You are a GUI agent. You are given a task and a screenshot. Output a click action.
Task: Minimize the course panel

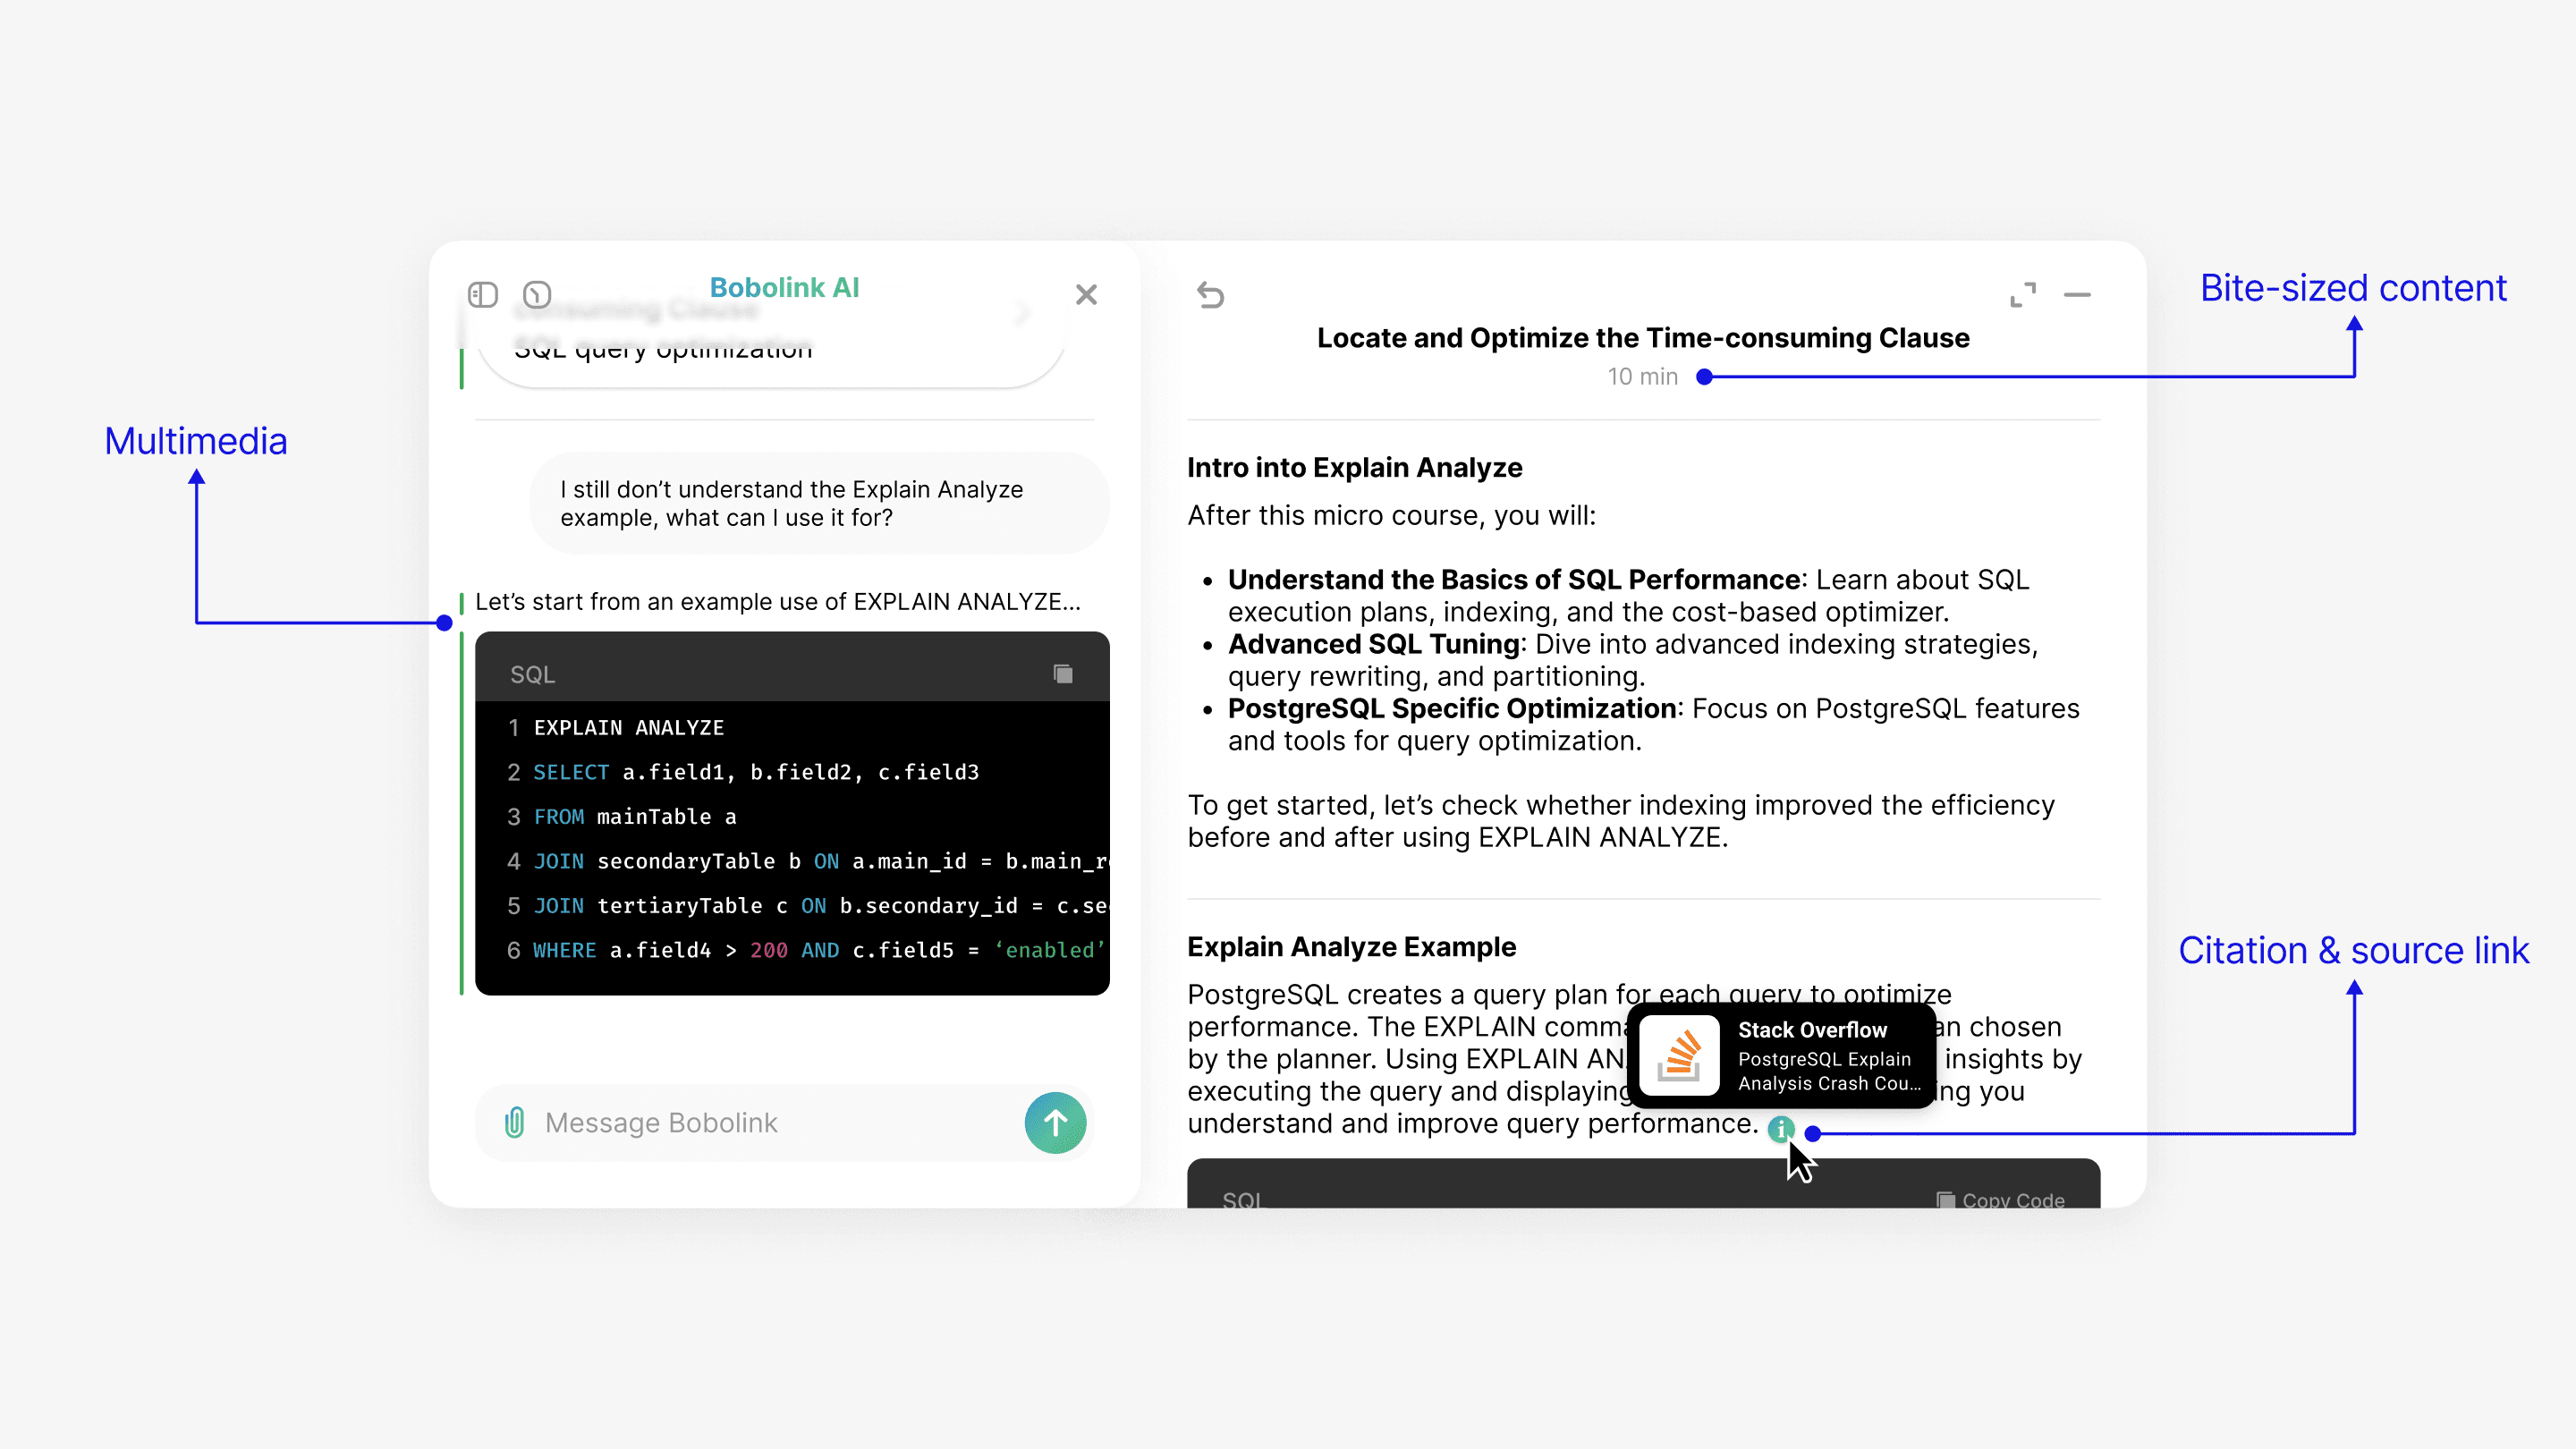pos(2077,294)
